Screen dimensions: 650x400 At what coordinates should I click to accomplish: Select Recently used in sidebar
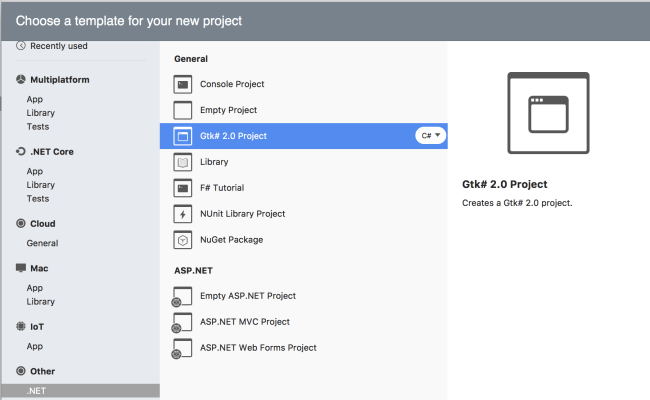pyautogui.click(x=58, y=46)
